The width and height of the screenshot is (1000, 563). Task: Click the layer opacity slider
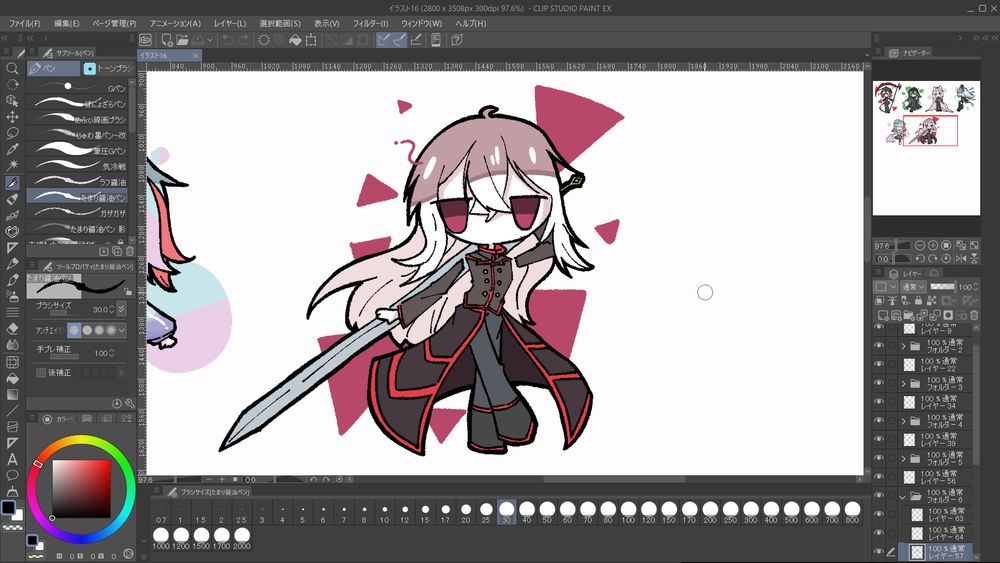pyautogui.click(x=942, y=287)
